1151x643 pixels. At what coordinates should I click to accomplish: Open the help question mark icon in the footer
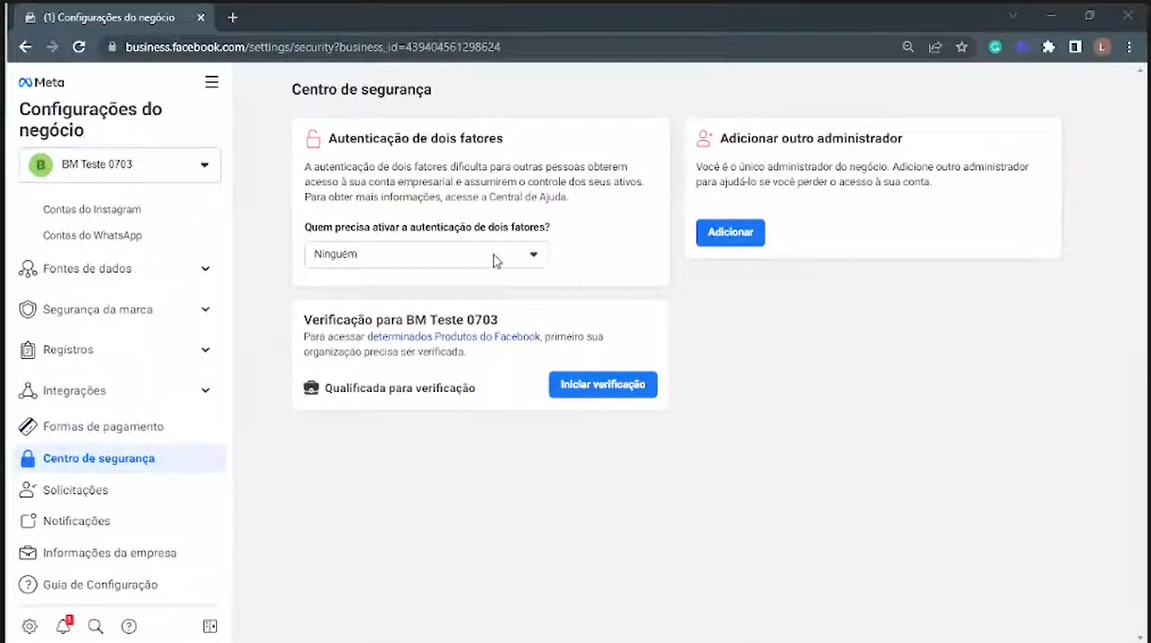pos(129,626)
